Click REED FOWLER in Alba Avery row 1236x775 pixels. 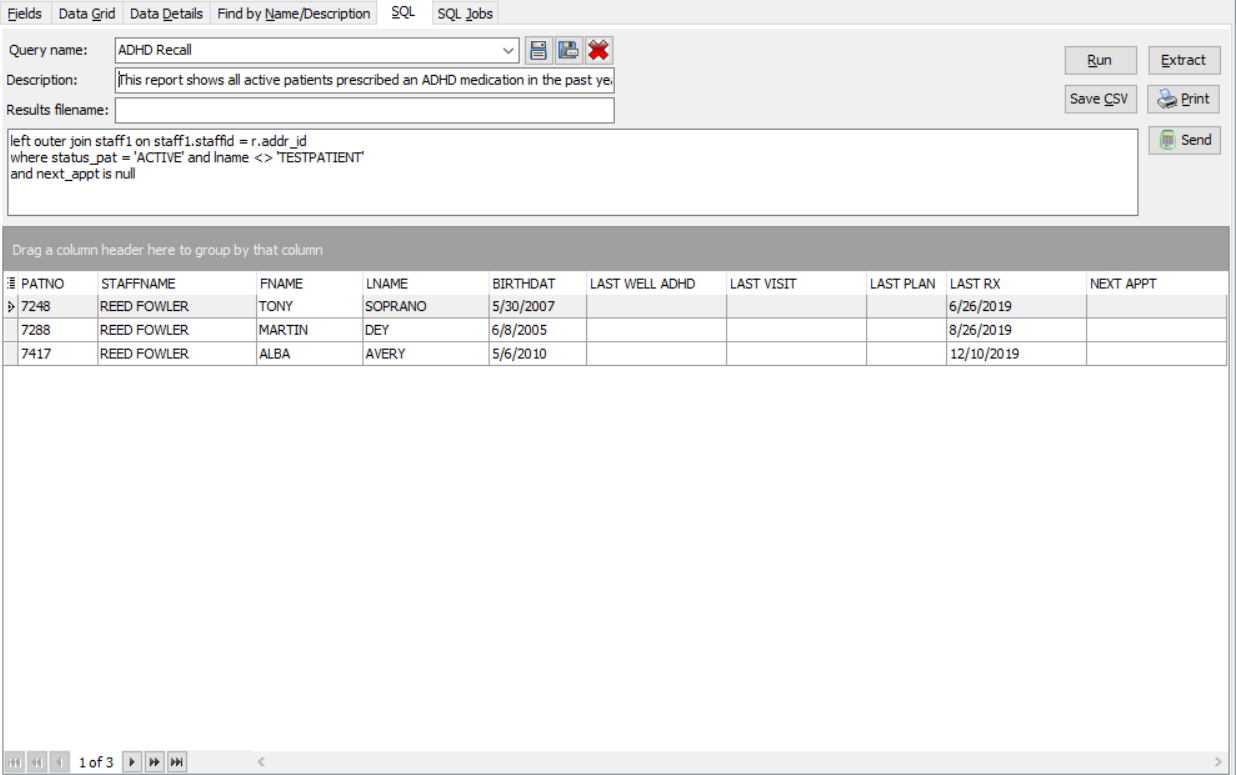(x=176, y=354)
